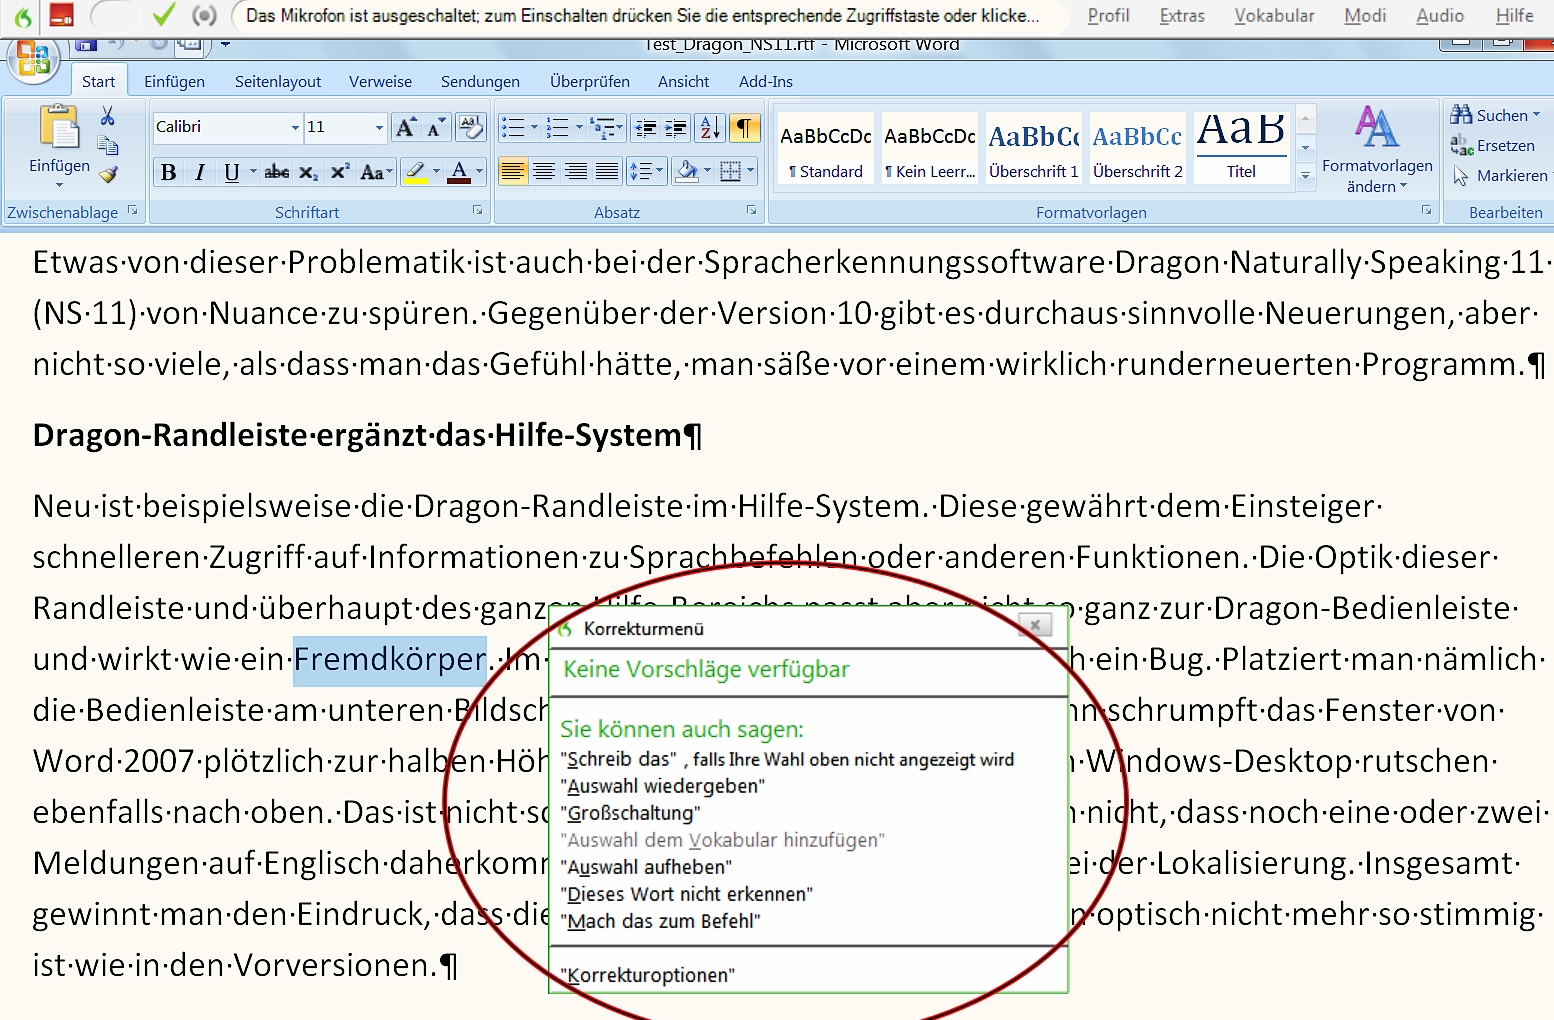This screenshot has width=1554, height=1020.
Task: Click the Multilevel list icon
Action: pos(603,128)
